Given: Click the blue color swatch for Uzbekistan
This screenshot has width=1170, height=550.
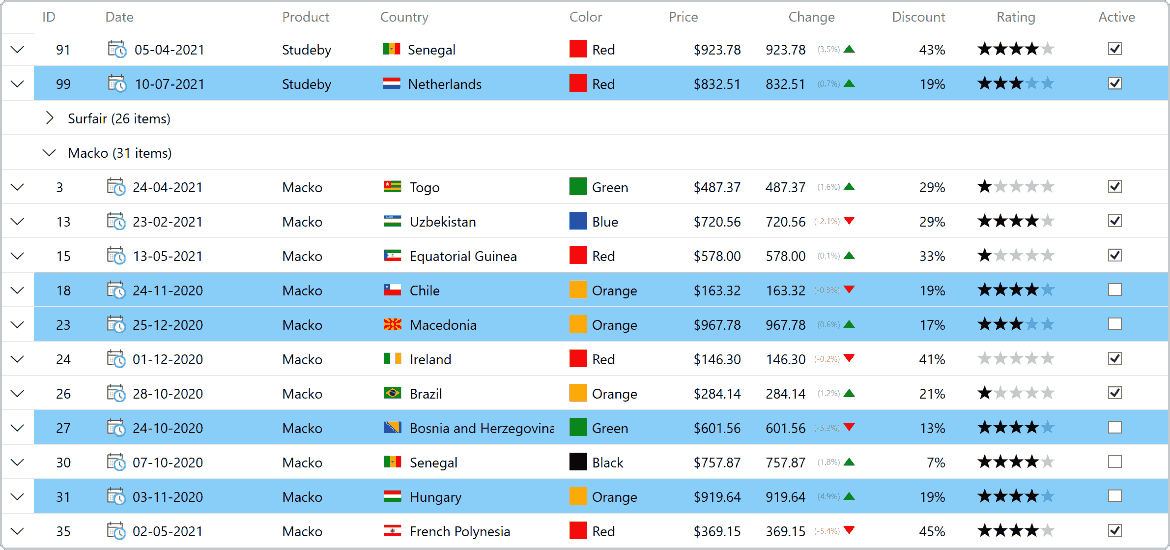Looking at the screenshot, I should point(578,221).
